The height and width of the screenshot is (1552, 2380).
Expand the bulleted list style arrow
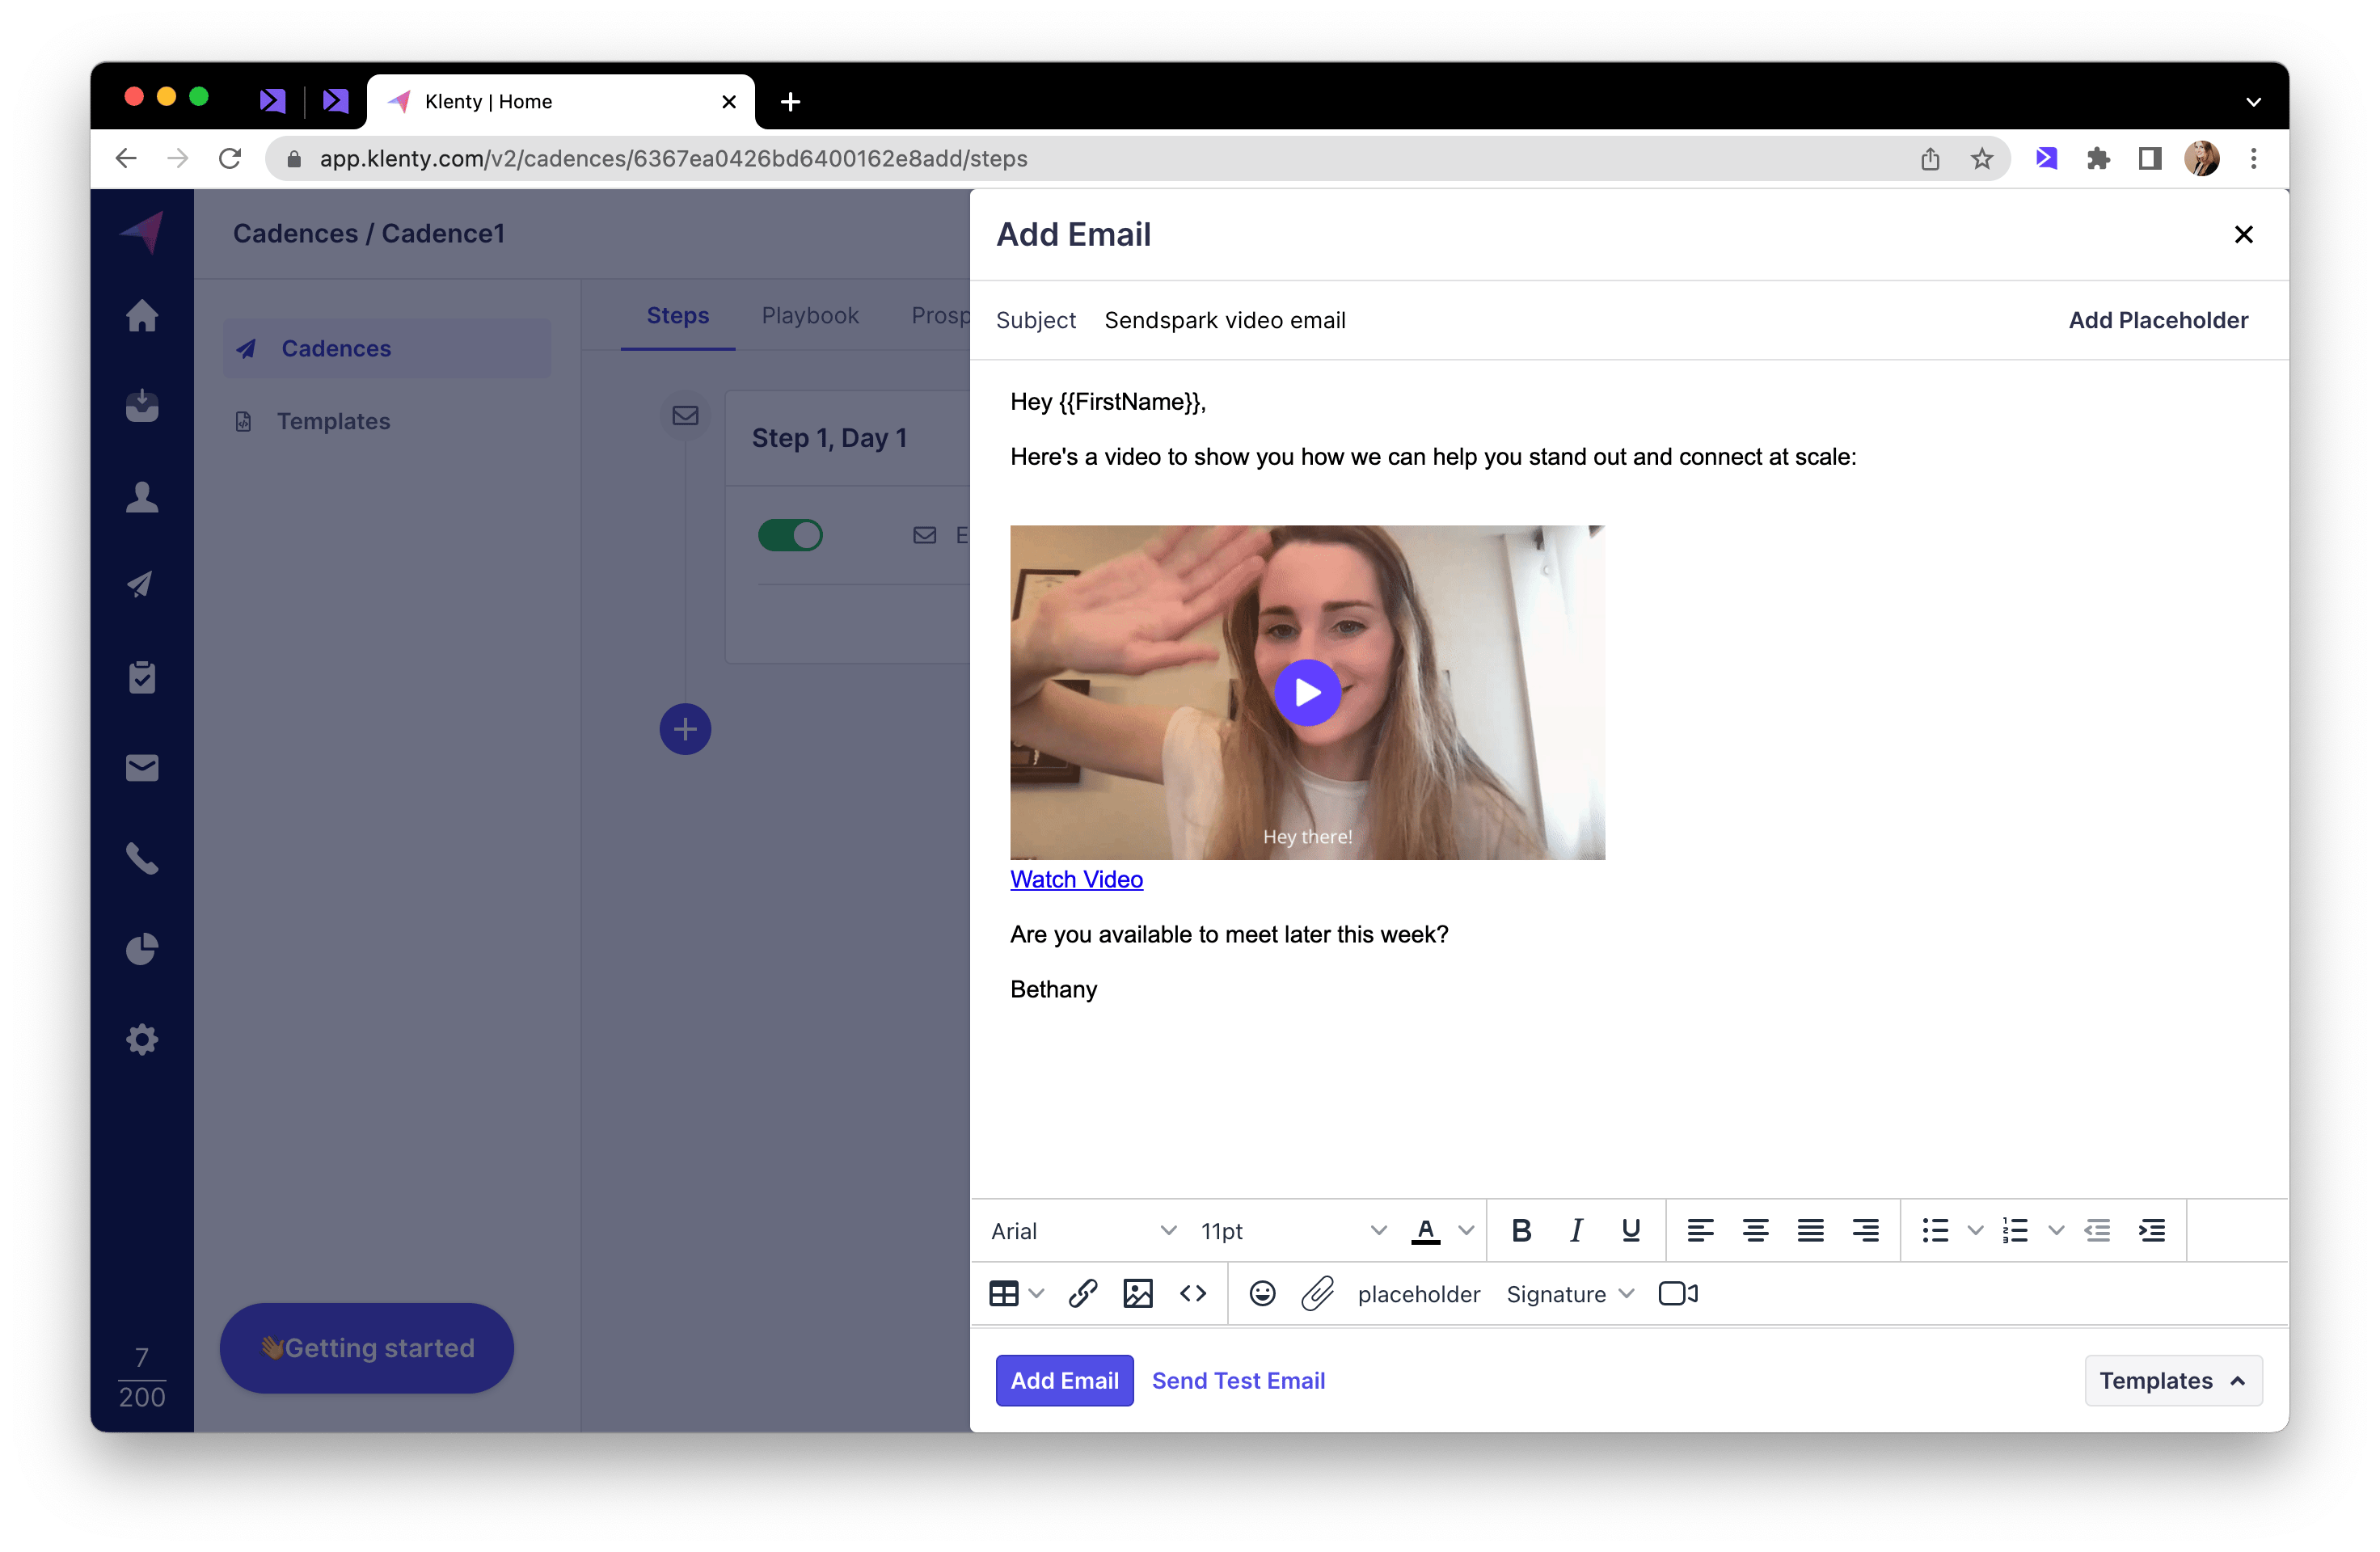pyautogui.click(x=1975, y=1231)
